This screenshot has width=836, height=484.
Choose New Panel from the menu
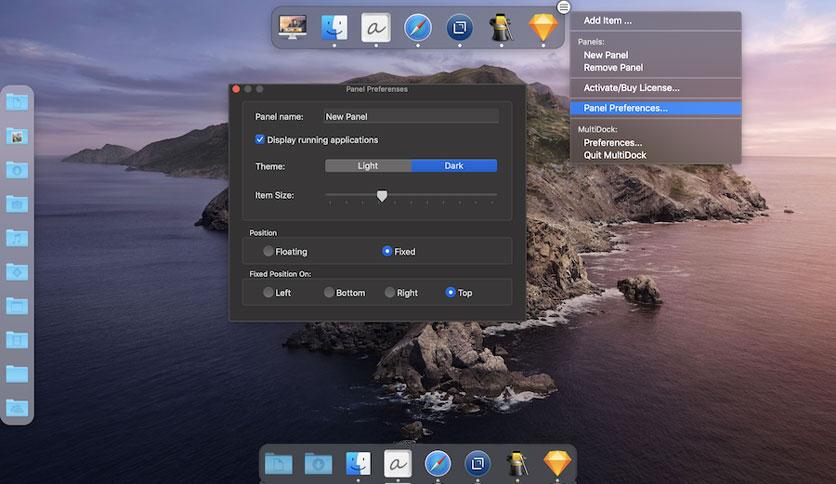655,55
